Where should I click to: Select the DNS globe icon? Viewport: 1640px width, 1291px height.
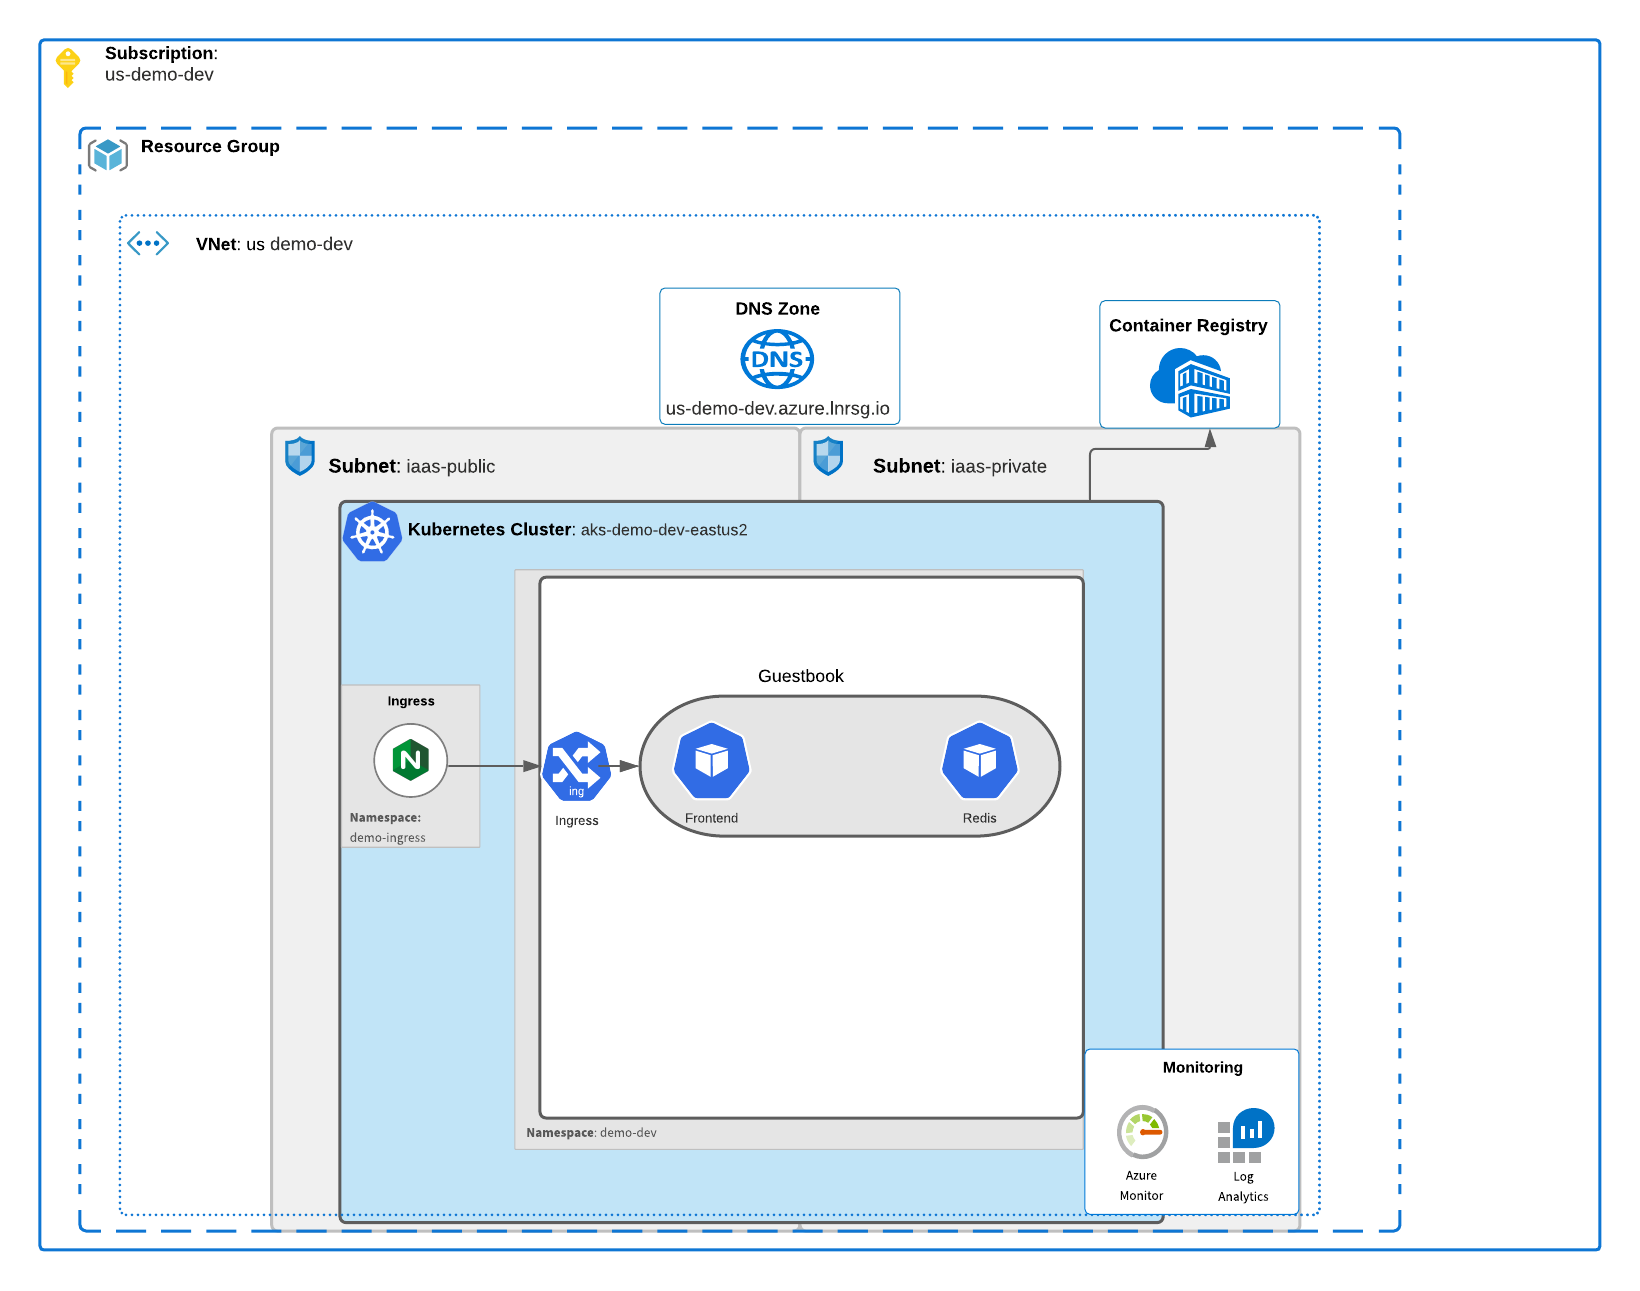click(777, 359)
